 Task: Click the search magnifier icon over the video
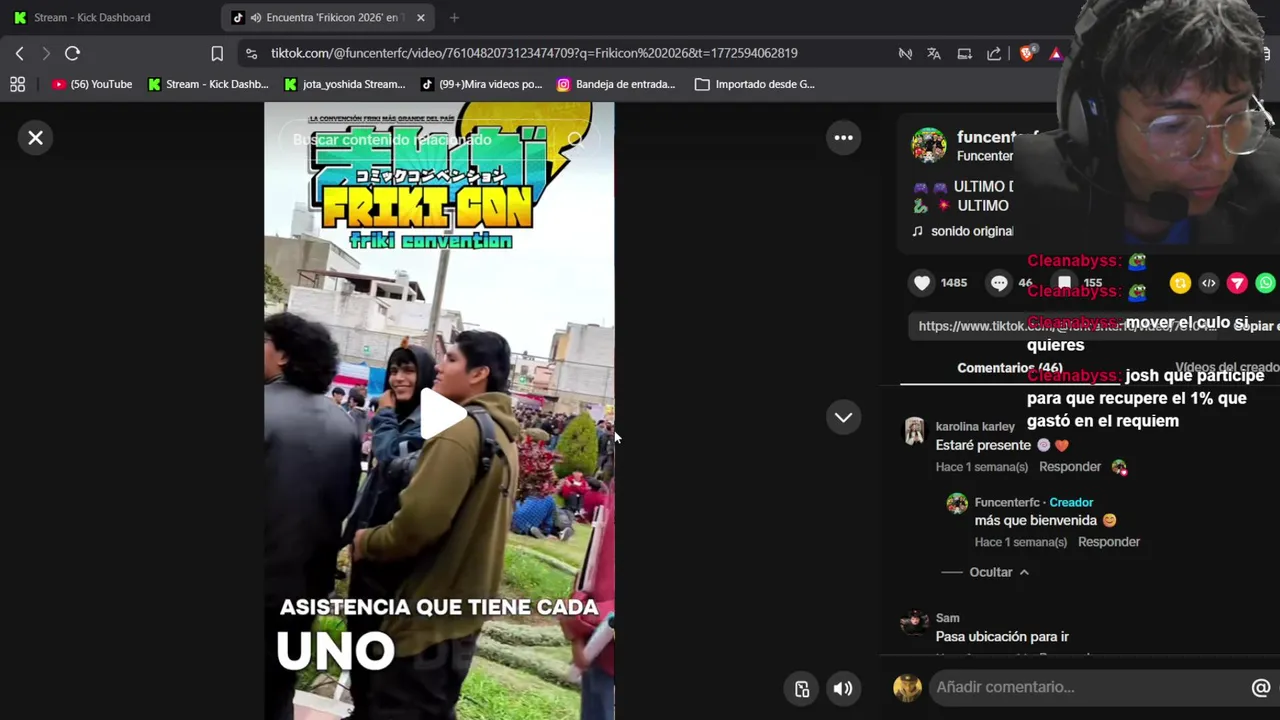point(575,140)
